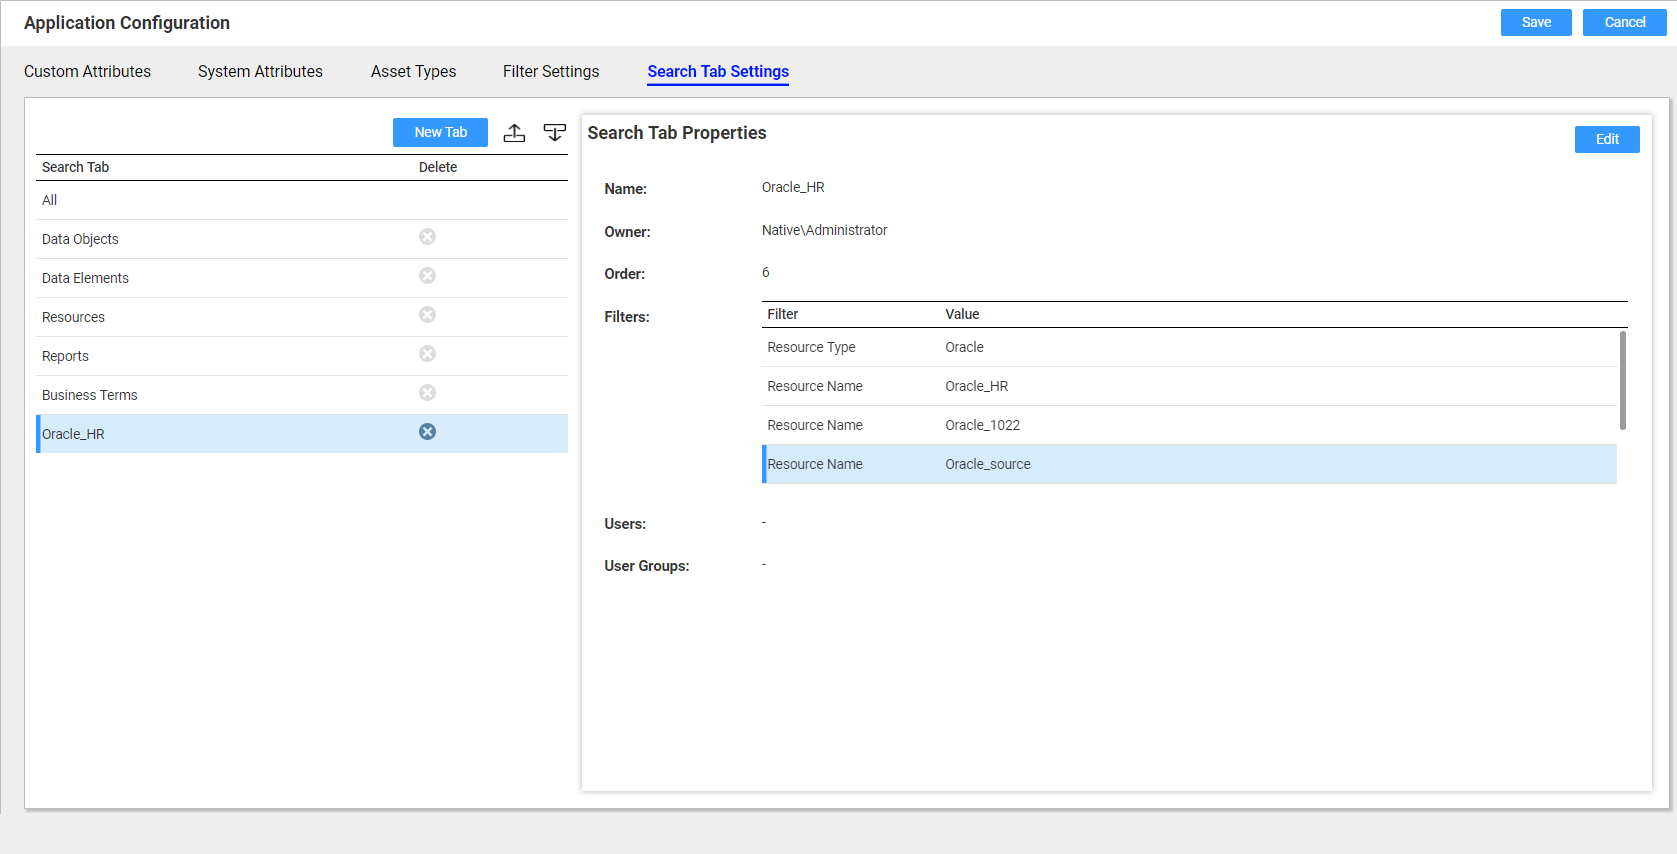Delete the Data Objects search tab
The width and height of the screenshot is (1677, 854).
click(x=427, y=237)
